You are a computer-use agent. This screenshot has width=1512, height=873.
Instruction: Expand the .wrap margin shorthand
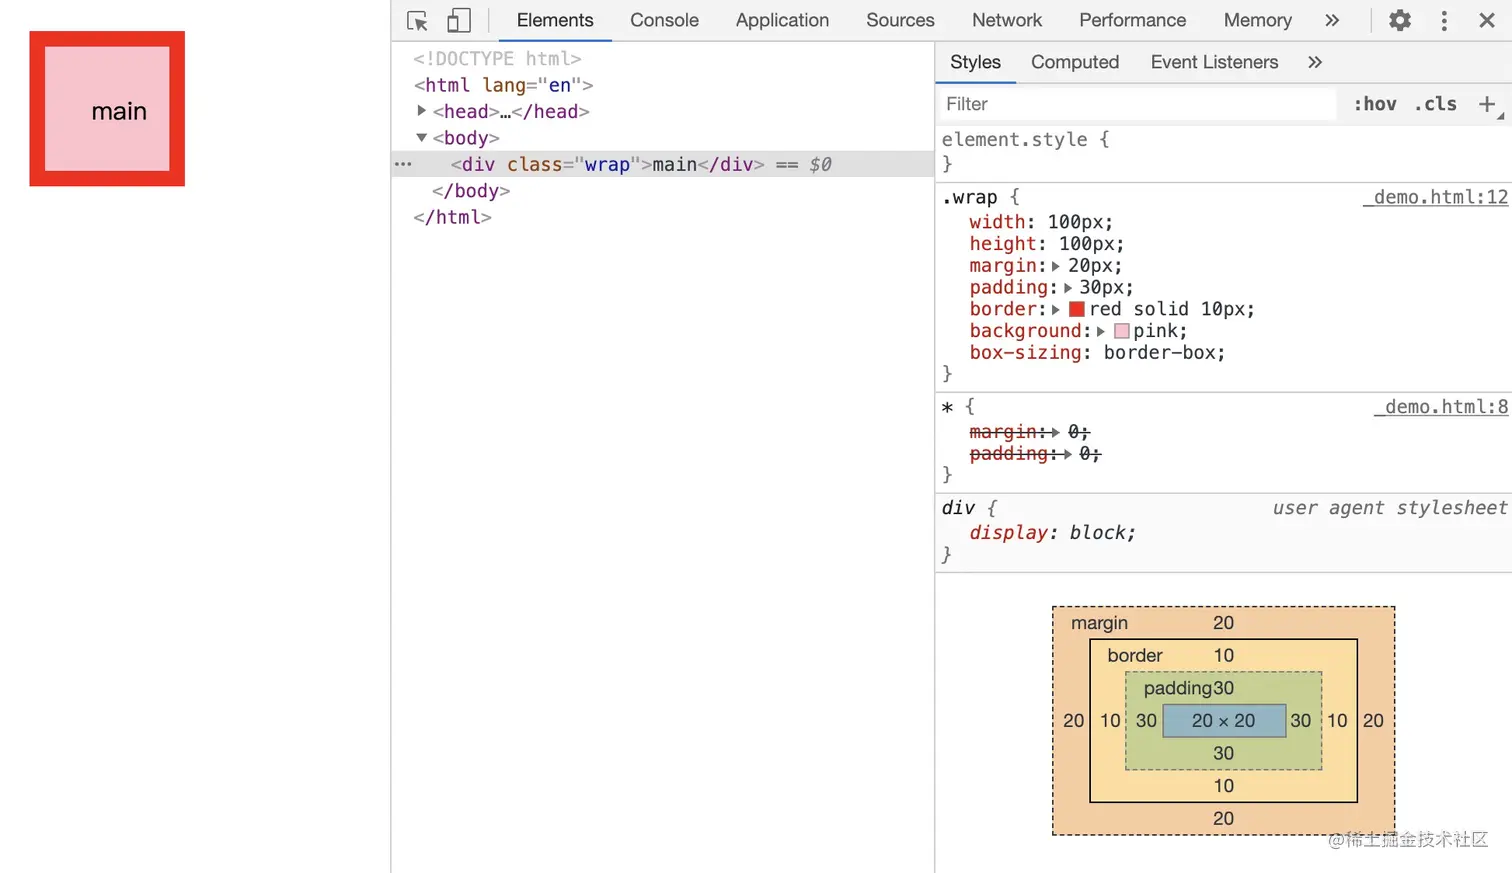(x=1056, y=266)
